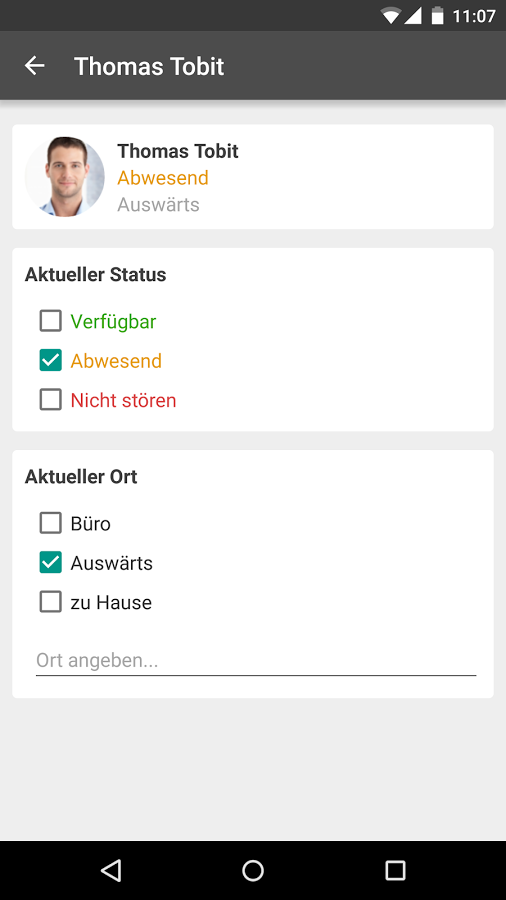Tap the 11:07 clock in status bar
The image size is (506, 900).
coord(474,16)
